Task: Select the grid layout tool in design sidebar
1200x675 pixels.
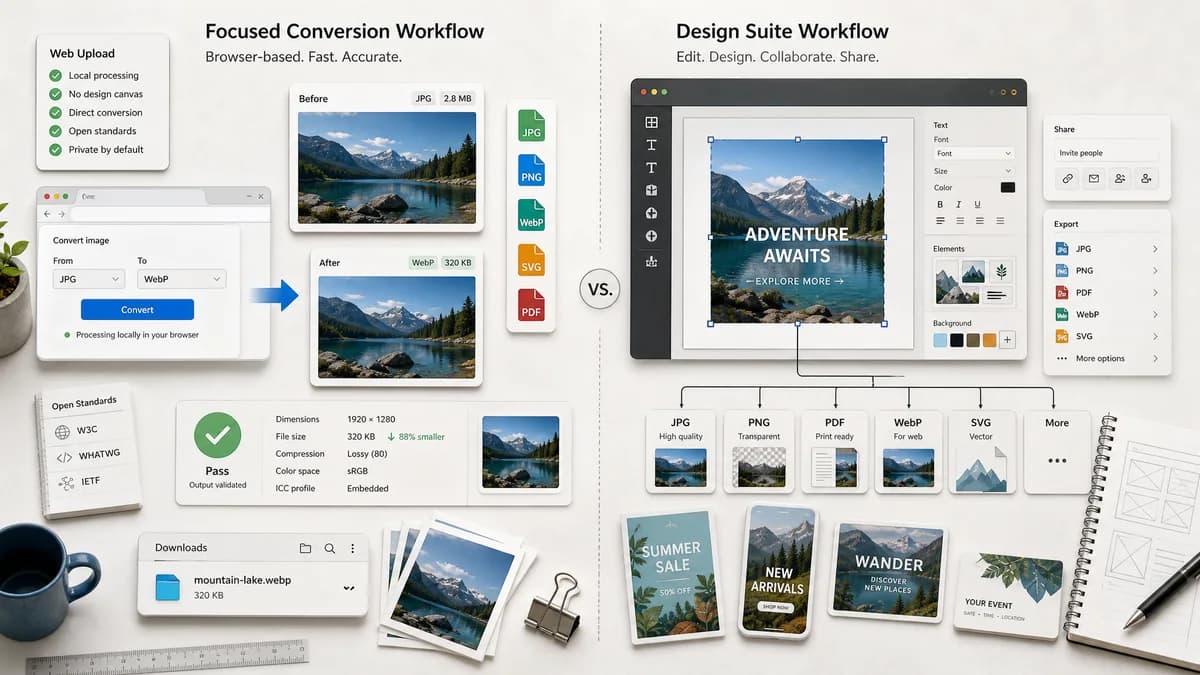Action: pos(652,122)
